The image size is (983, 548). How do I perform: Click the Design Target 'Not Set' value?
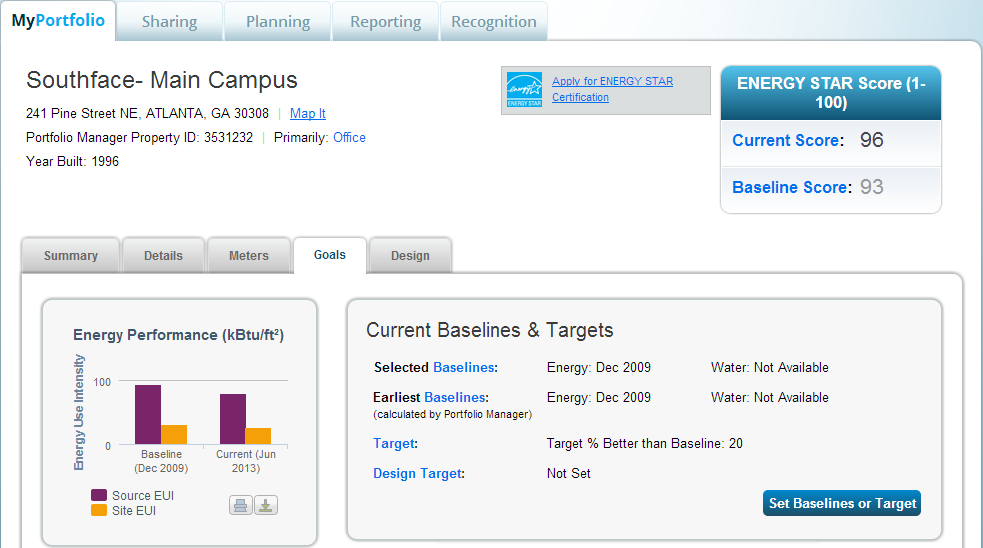pyautogui.click(x=569, y=473)
